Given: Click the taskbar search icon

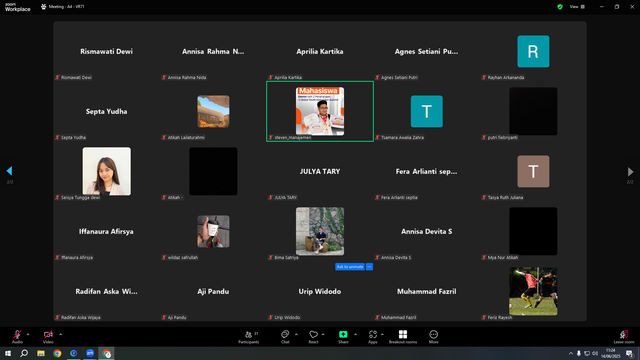Looking at the screenshot, I should (24, 353).
